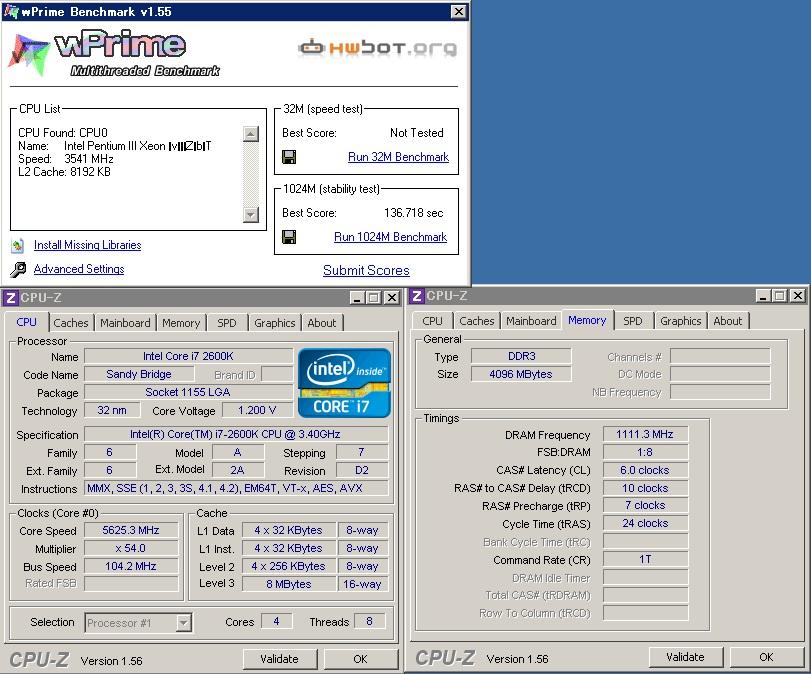Click the save icon for the 32M benchmark

click(x=289, y=157)
